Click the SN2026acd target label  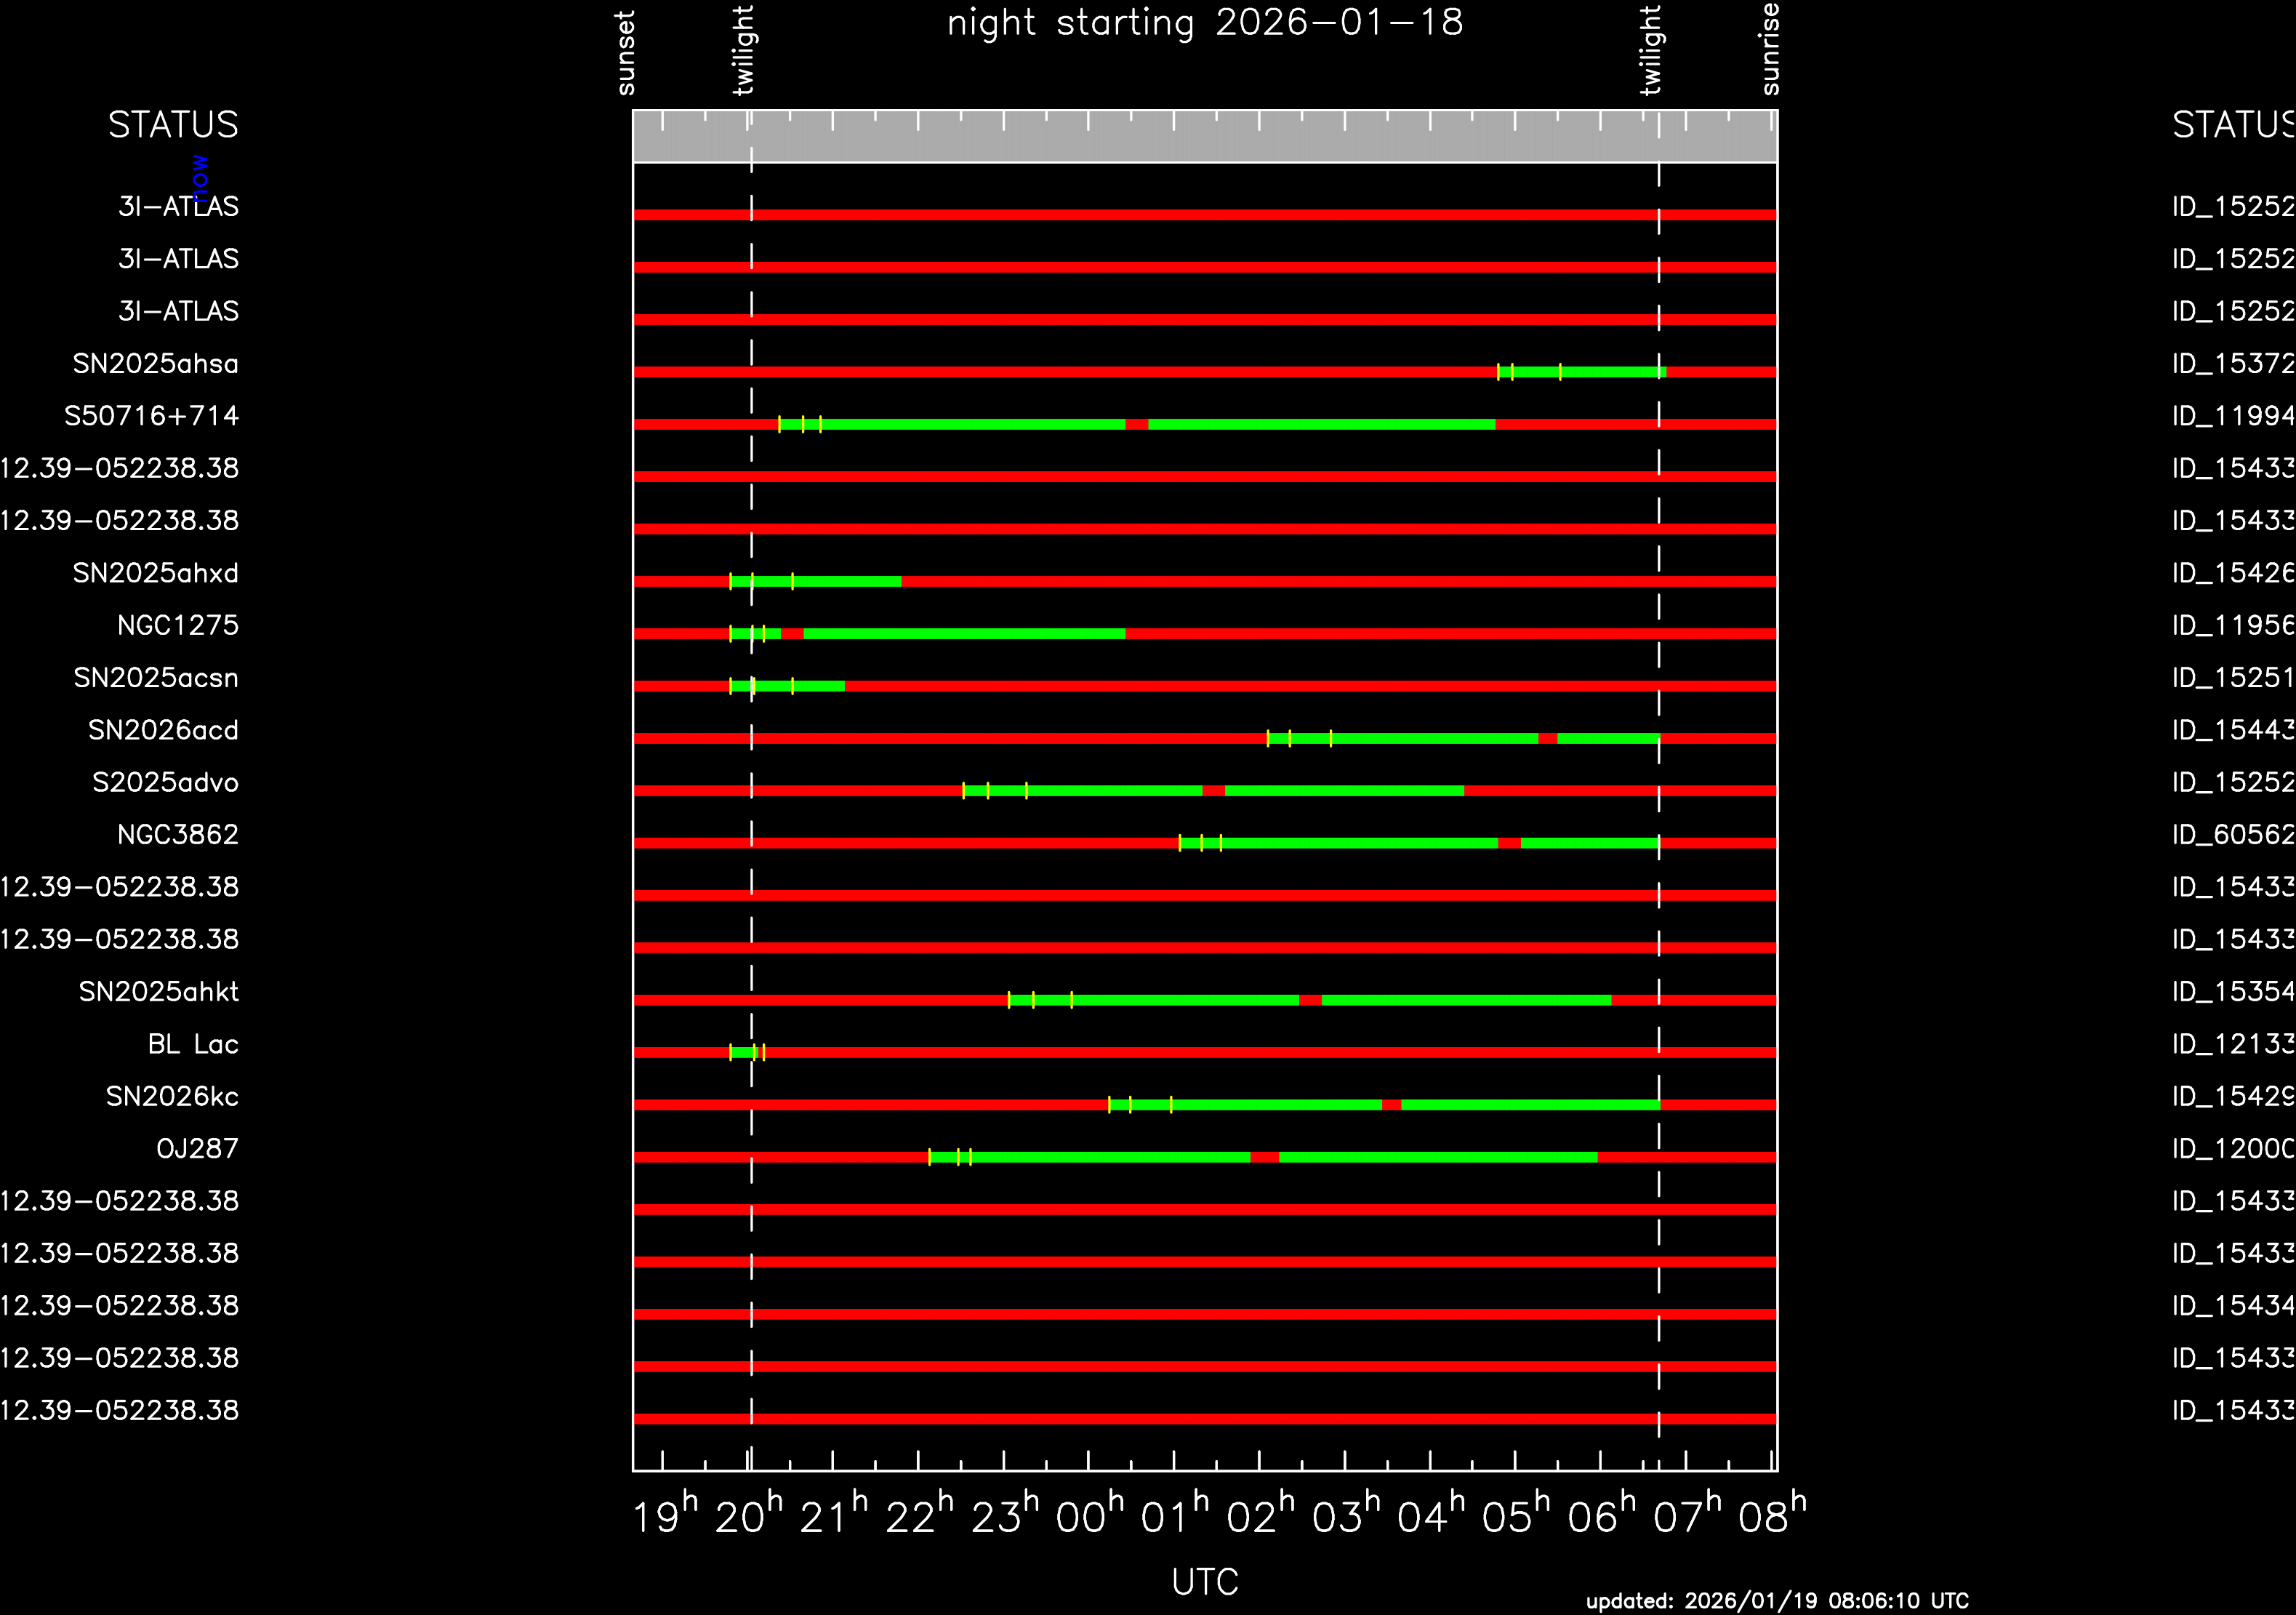coord(163,731)
